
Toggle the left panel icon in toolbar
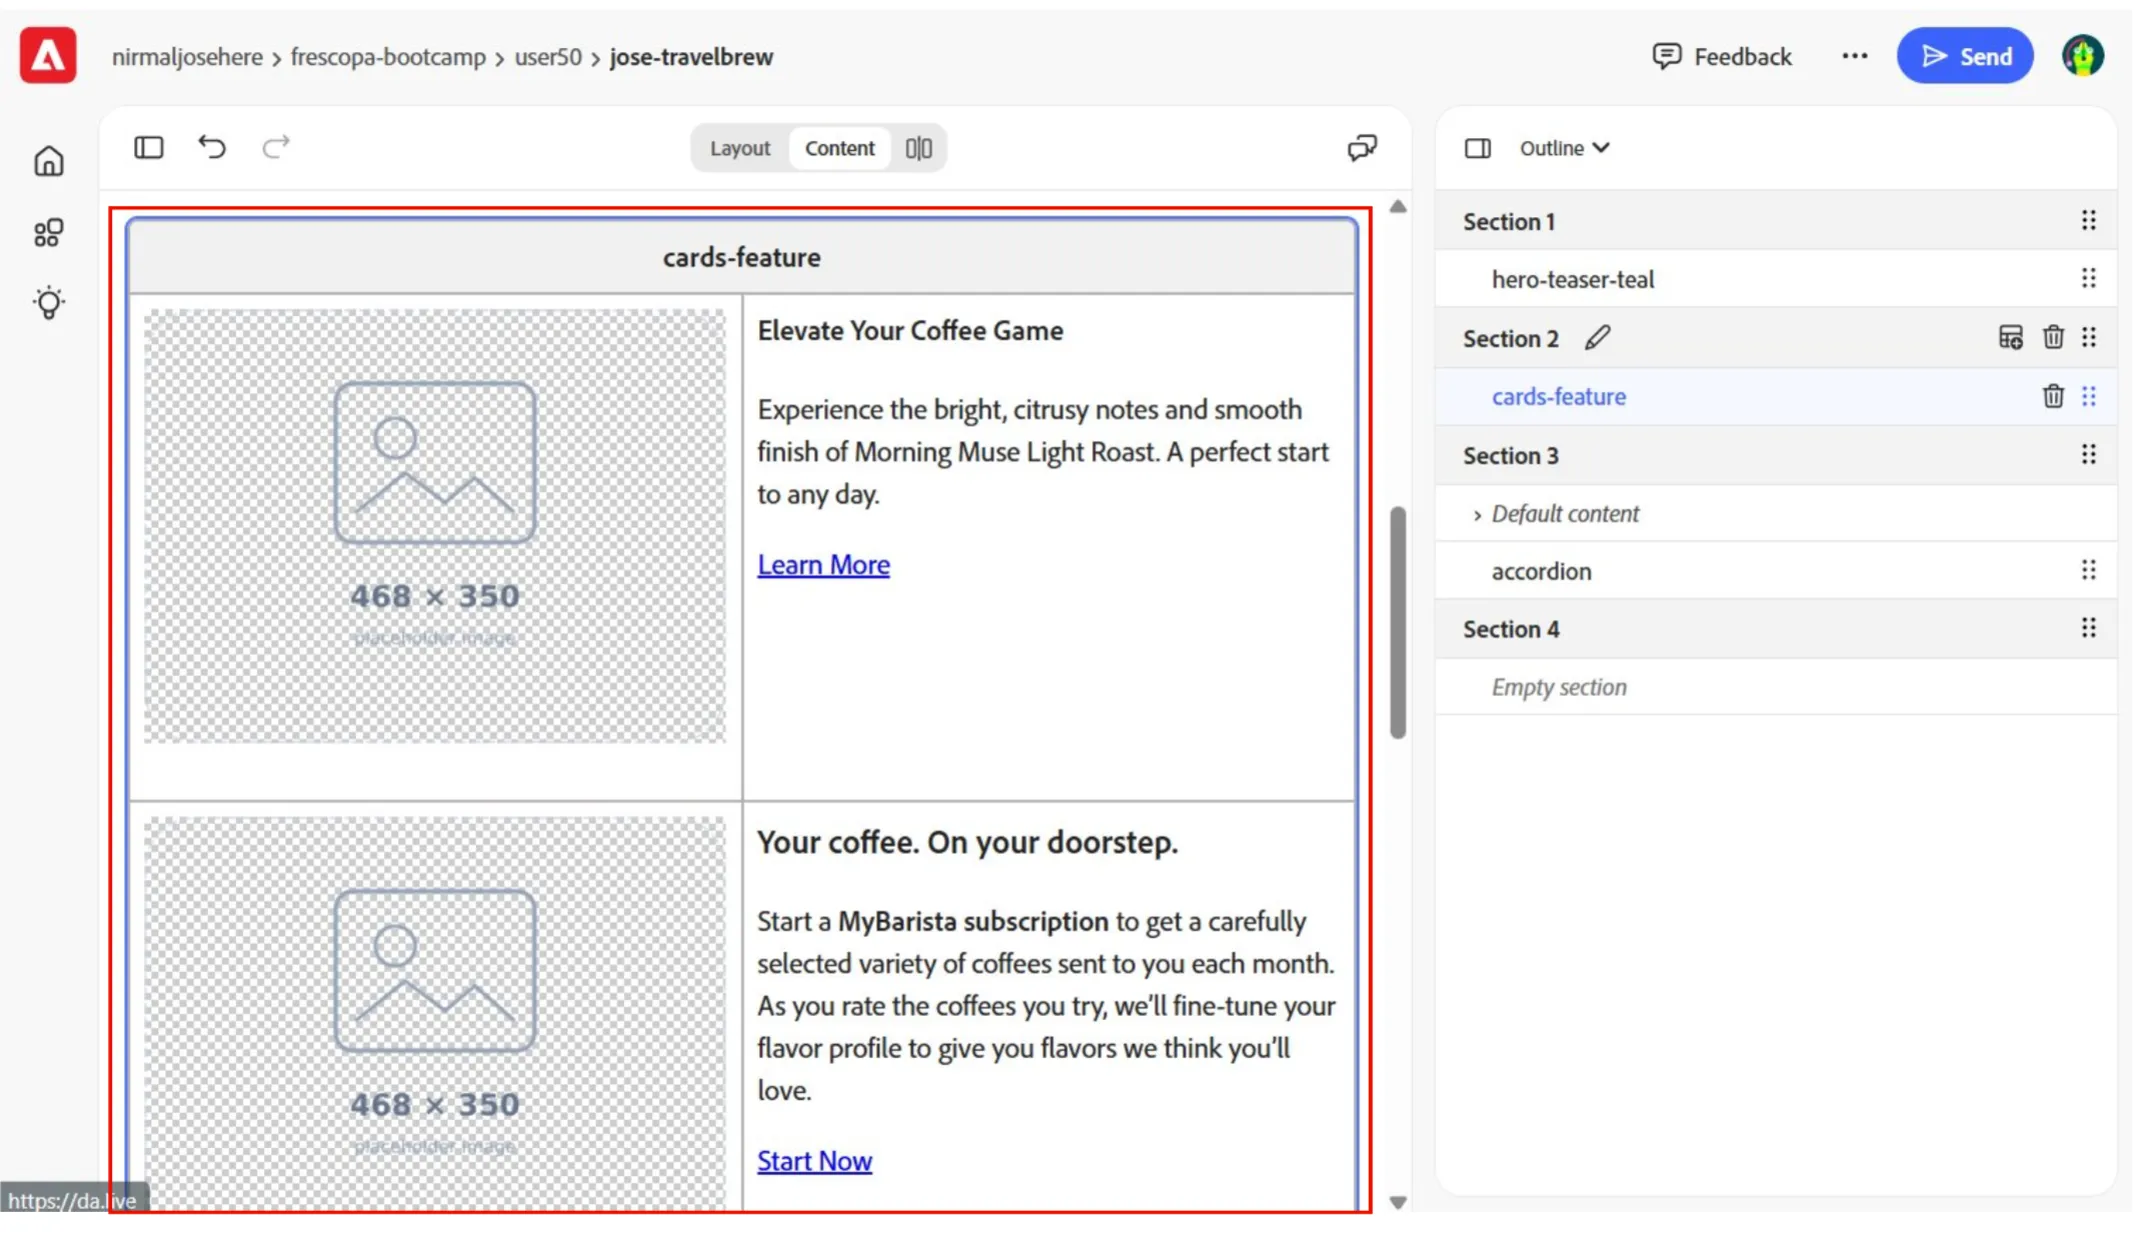pyautogui.click(x=149, y=148)
